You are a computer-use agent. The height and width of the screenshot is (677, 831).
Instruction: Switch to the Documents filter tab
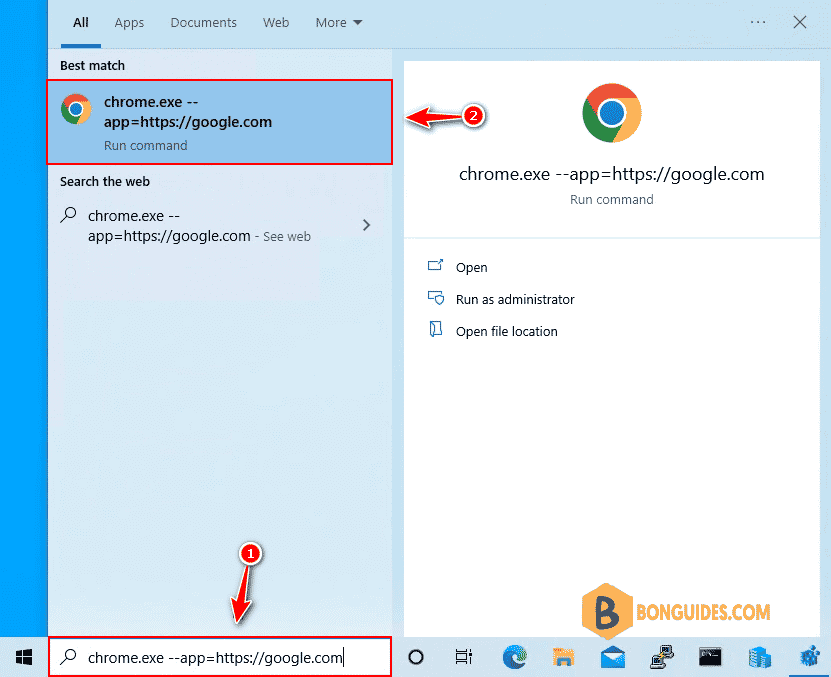[x=203, y=22]
